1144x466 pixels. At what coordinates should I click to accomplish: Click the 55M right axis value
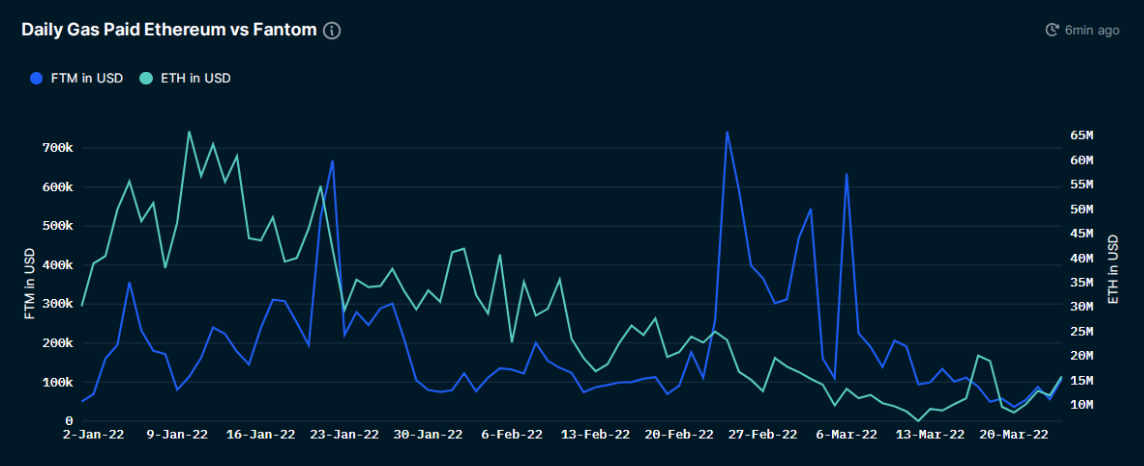tap(1081, 185)
